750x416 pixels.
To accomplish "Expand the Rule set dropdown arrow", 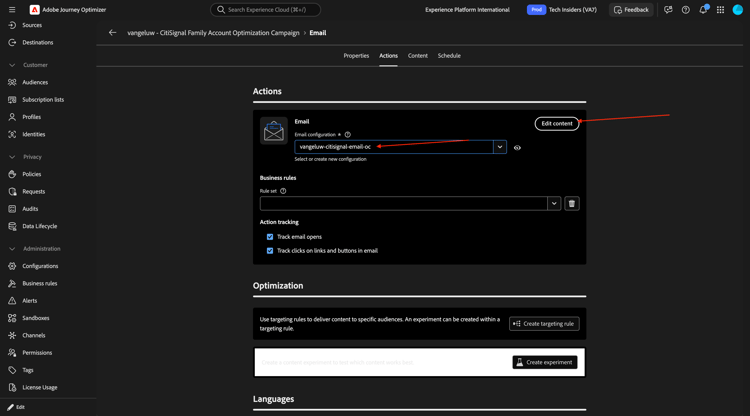I will (554, 204).
